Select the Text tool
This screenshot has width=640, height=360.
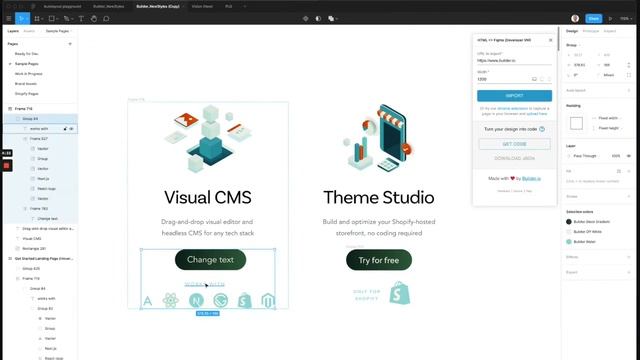tap(81, 18)
